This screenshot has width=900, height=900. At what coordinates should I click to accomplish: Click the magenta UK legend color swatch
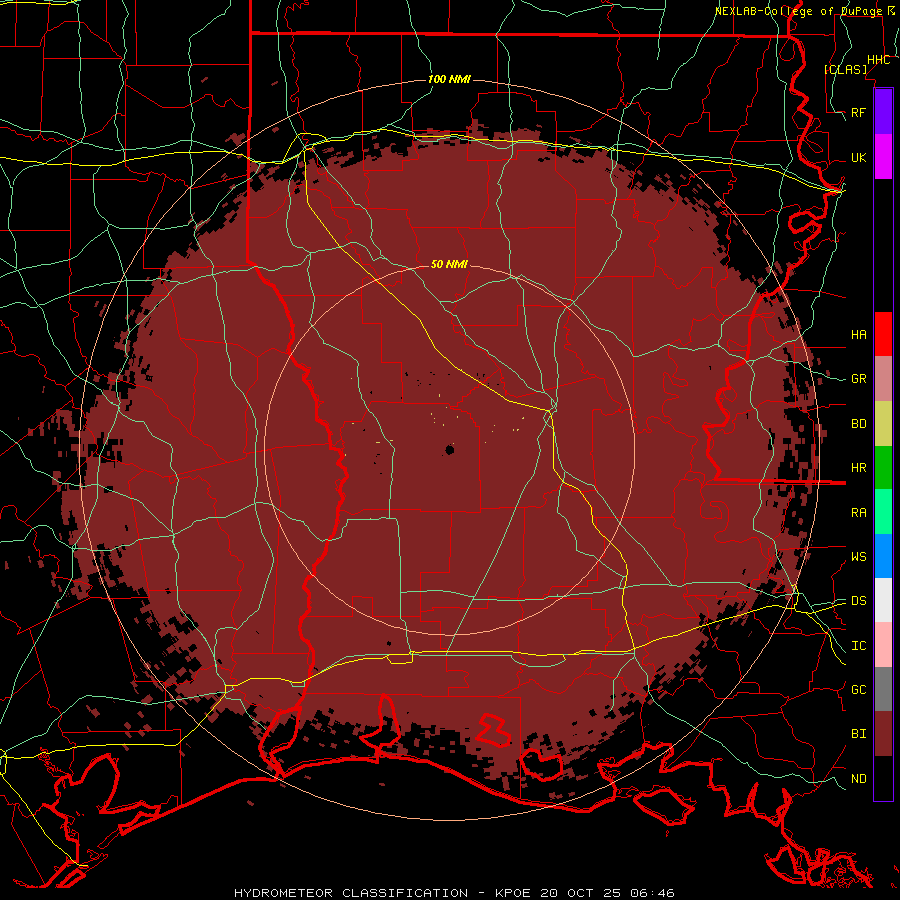[x=883, y=157]
